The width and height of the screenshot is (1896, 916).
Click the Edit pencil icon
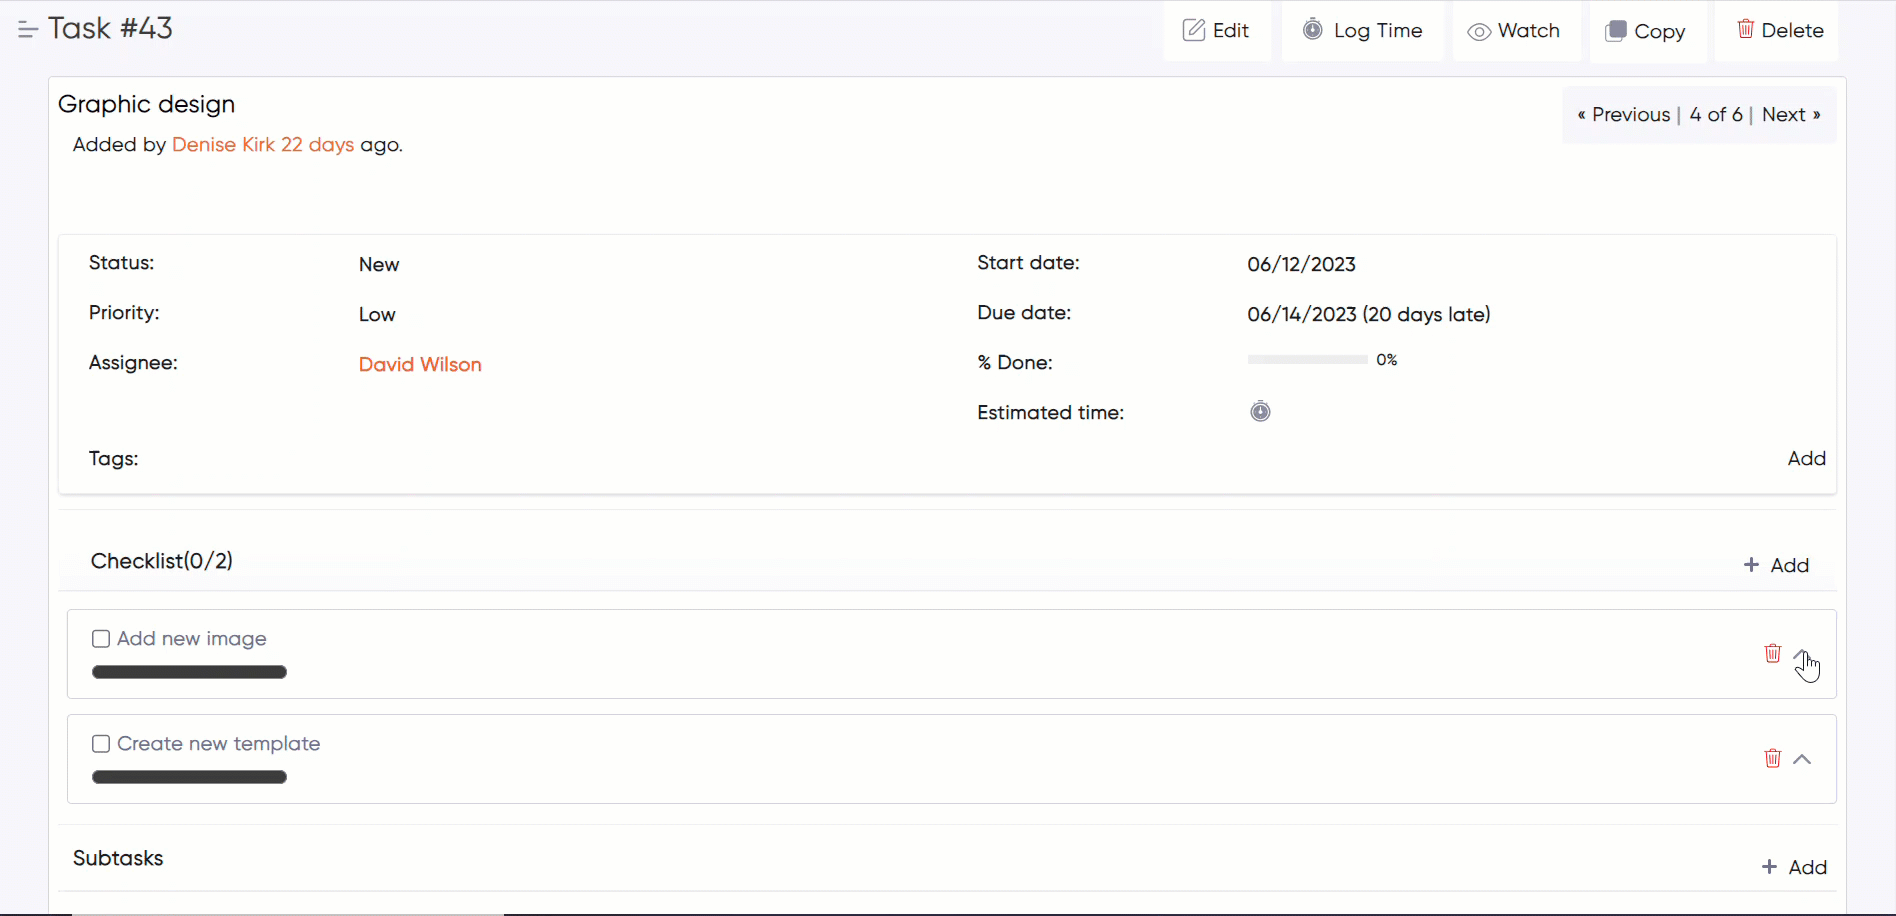click(x=1194, y=30)
